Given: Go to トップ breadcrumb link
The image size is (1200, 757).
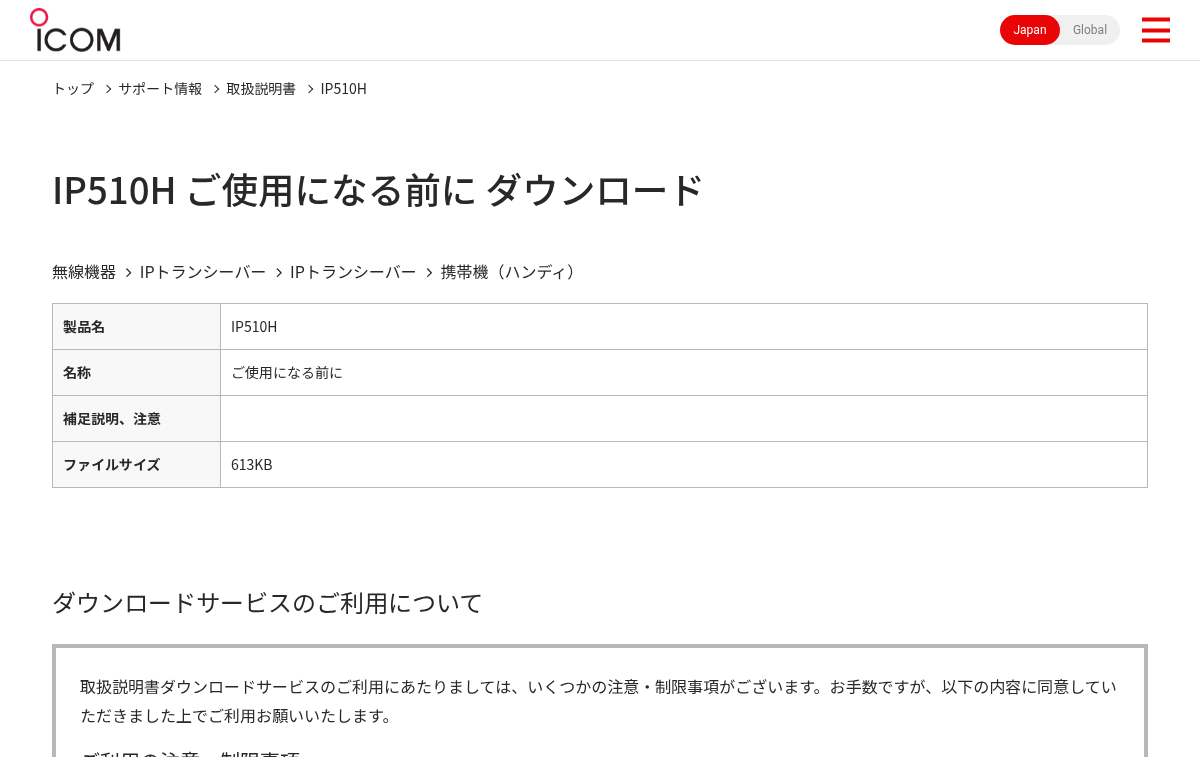Looking at the screenshot, I should pos(73,88).
